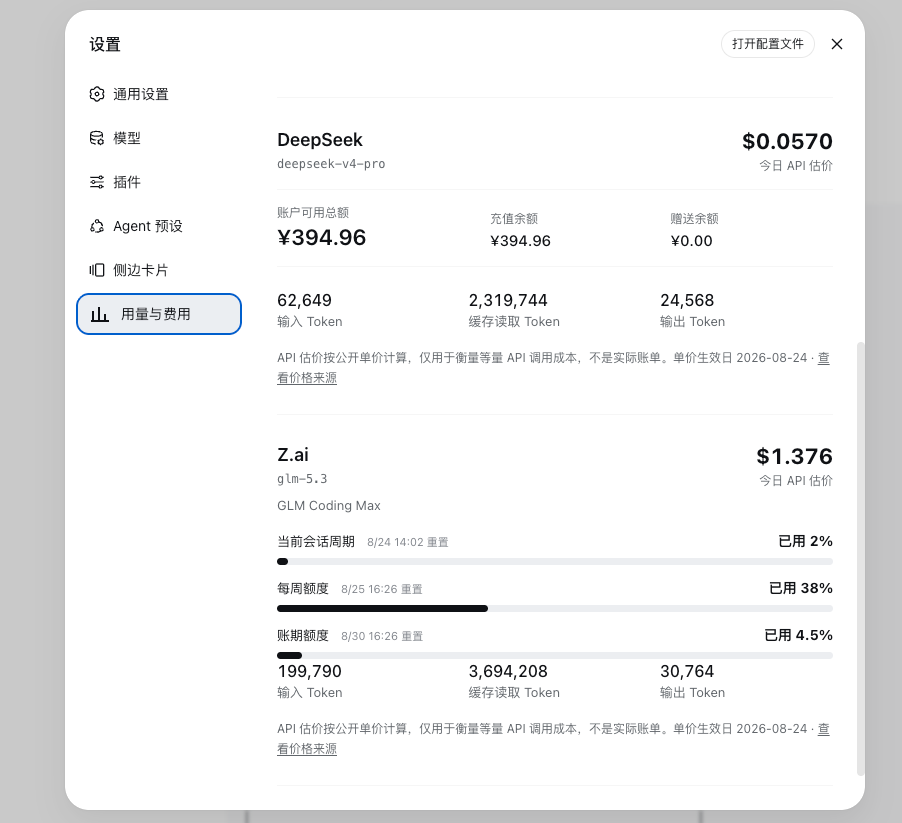
Task: Click the gear icon beside 通用设置
Action: point(97,94)
